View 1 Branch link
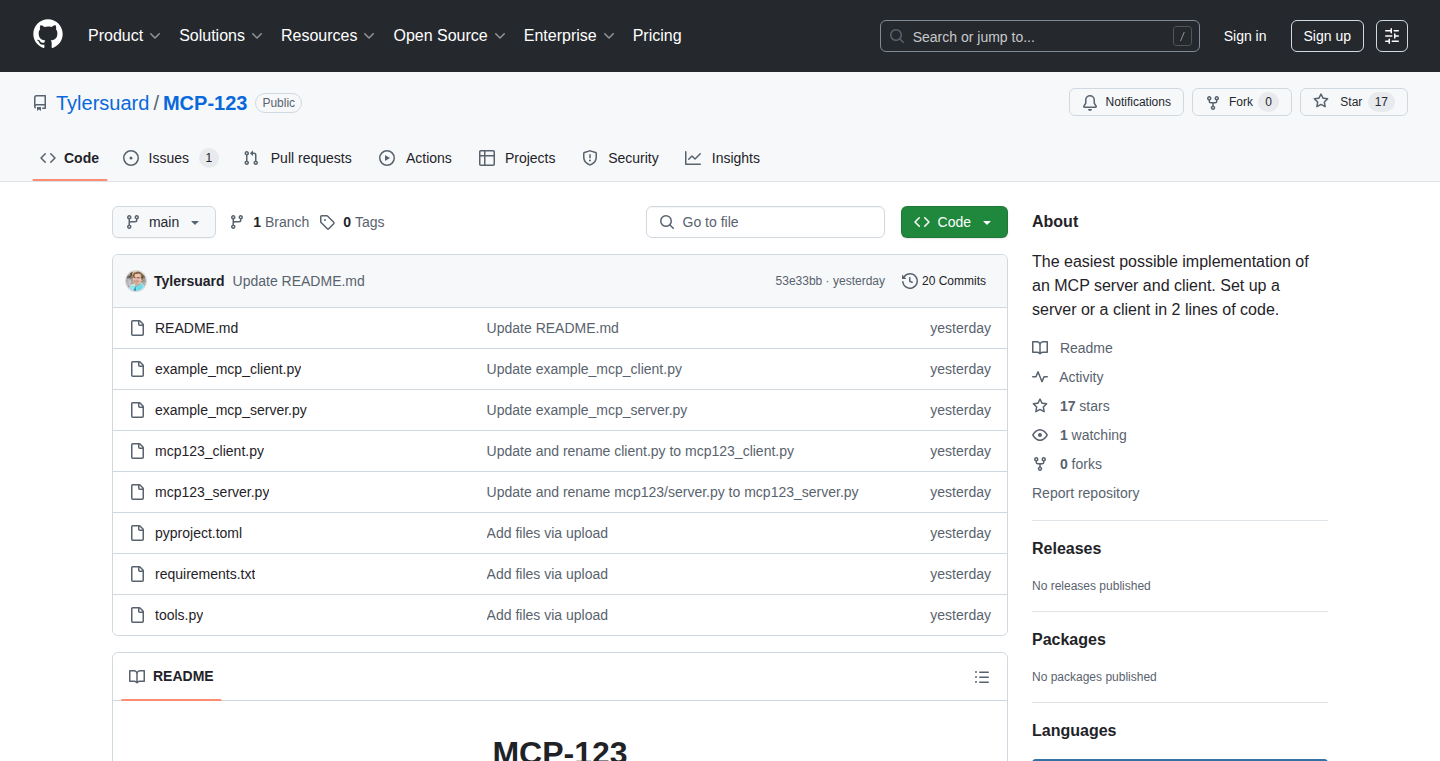The width and height of the screenshot is (1440, 761). click(x=270, y=222)
